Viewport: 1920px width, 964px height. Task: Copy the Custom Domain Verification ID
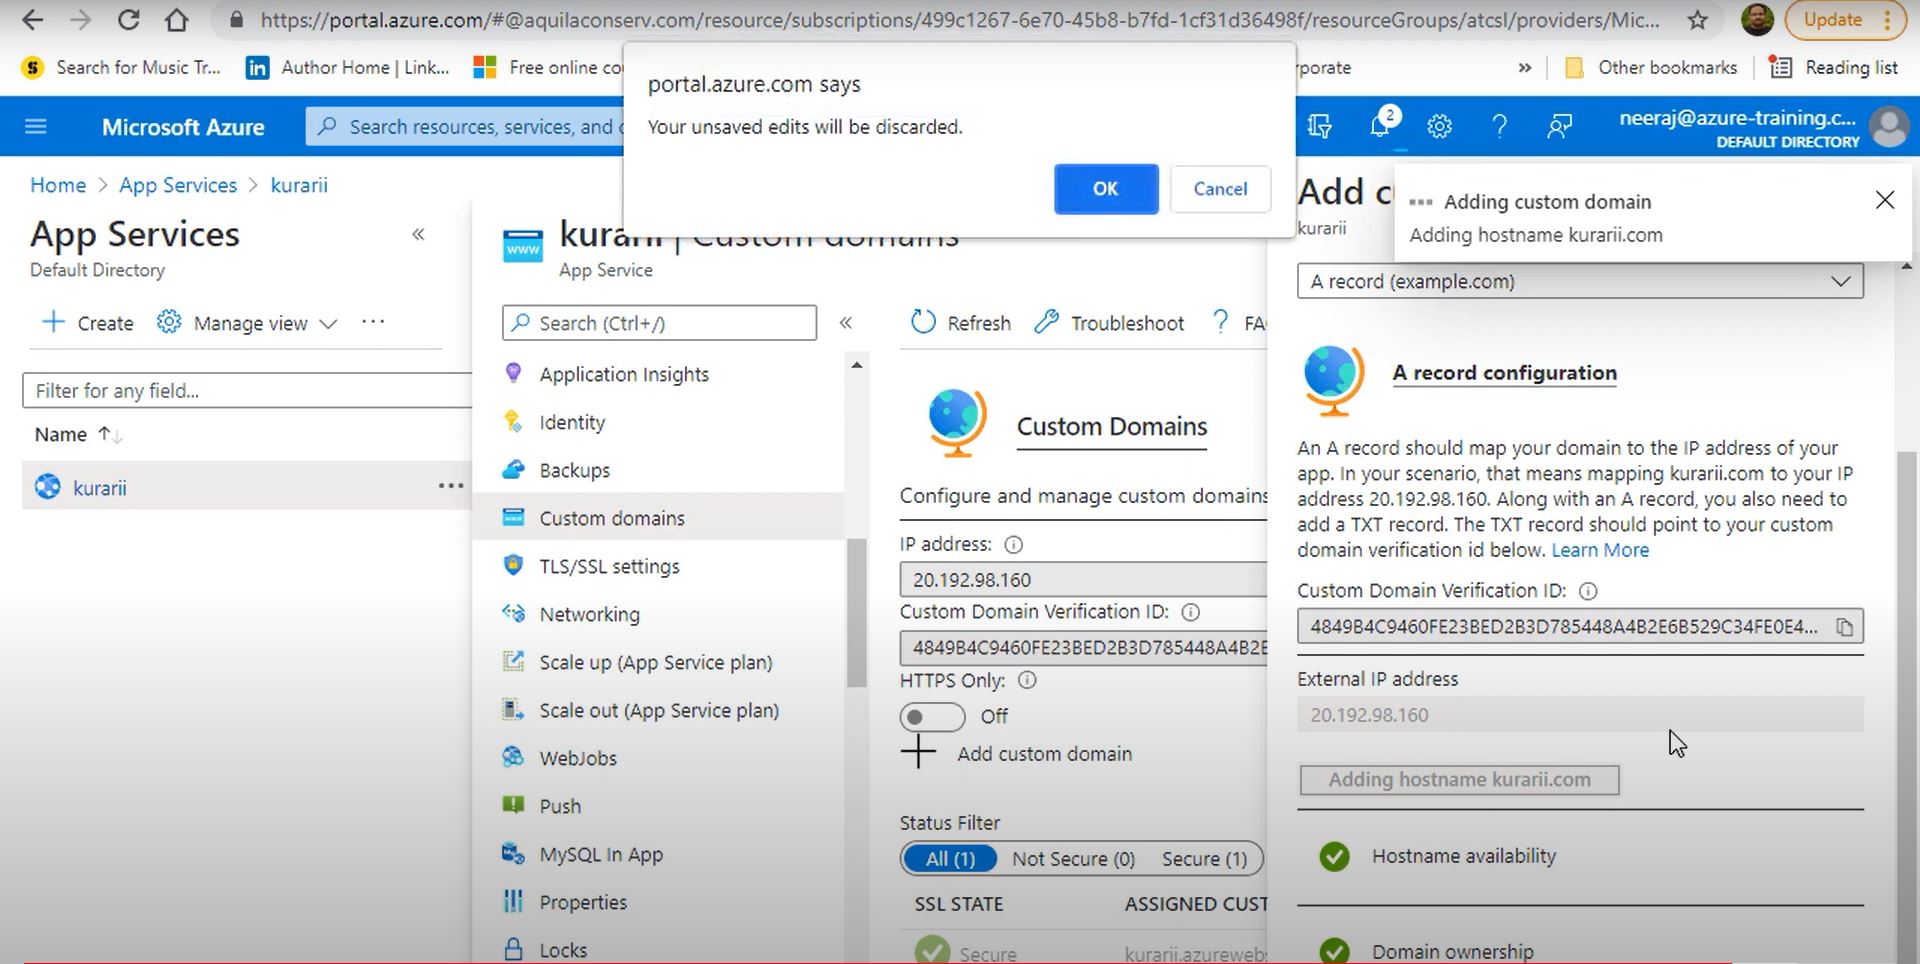(1844, 627)
